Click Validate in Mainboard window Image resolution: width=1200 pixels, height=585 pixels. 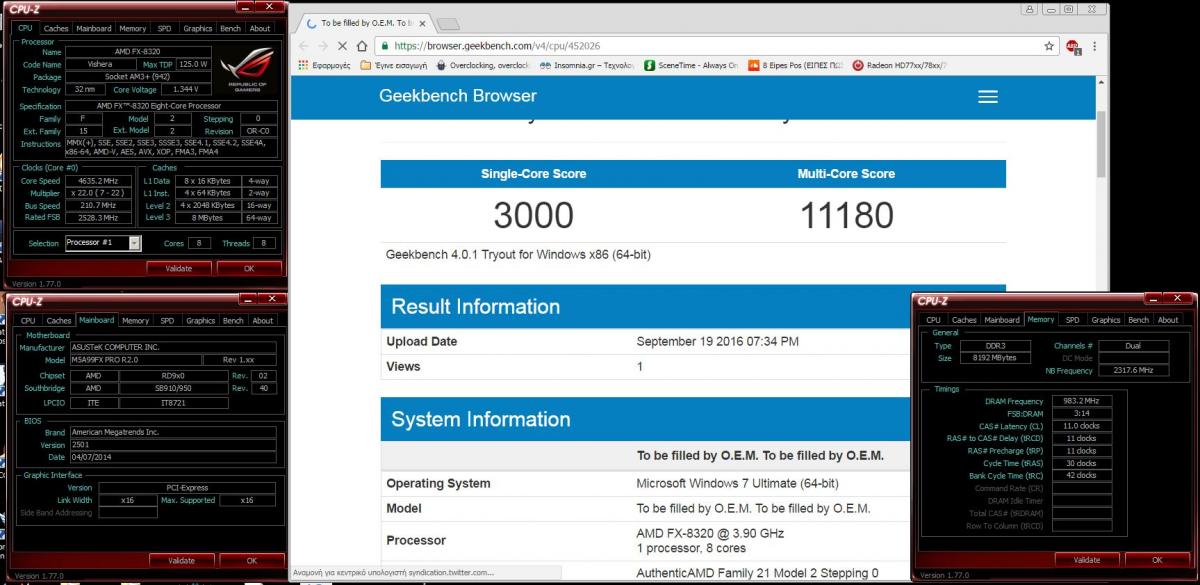[182, 560]
